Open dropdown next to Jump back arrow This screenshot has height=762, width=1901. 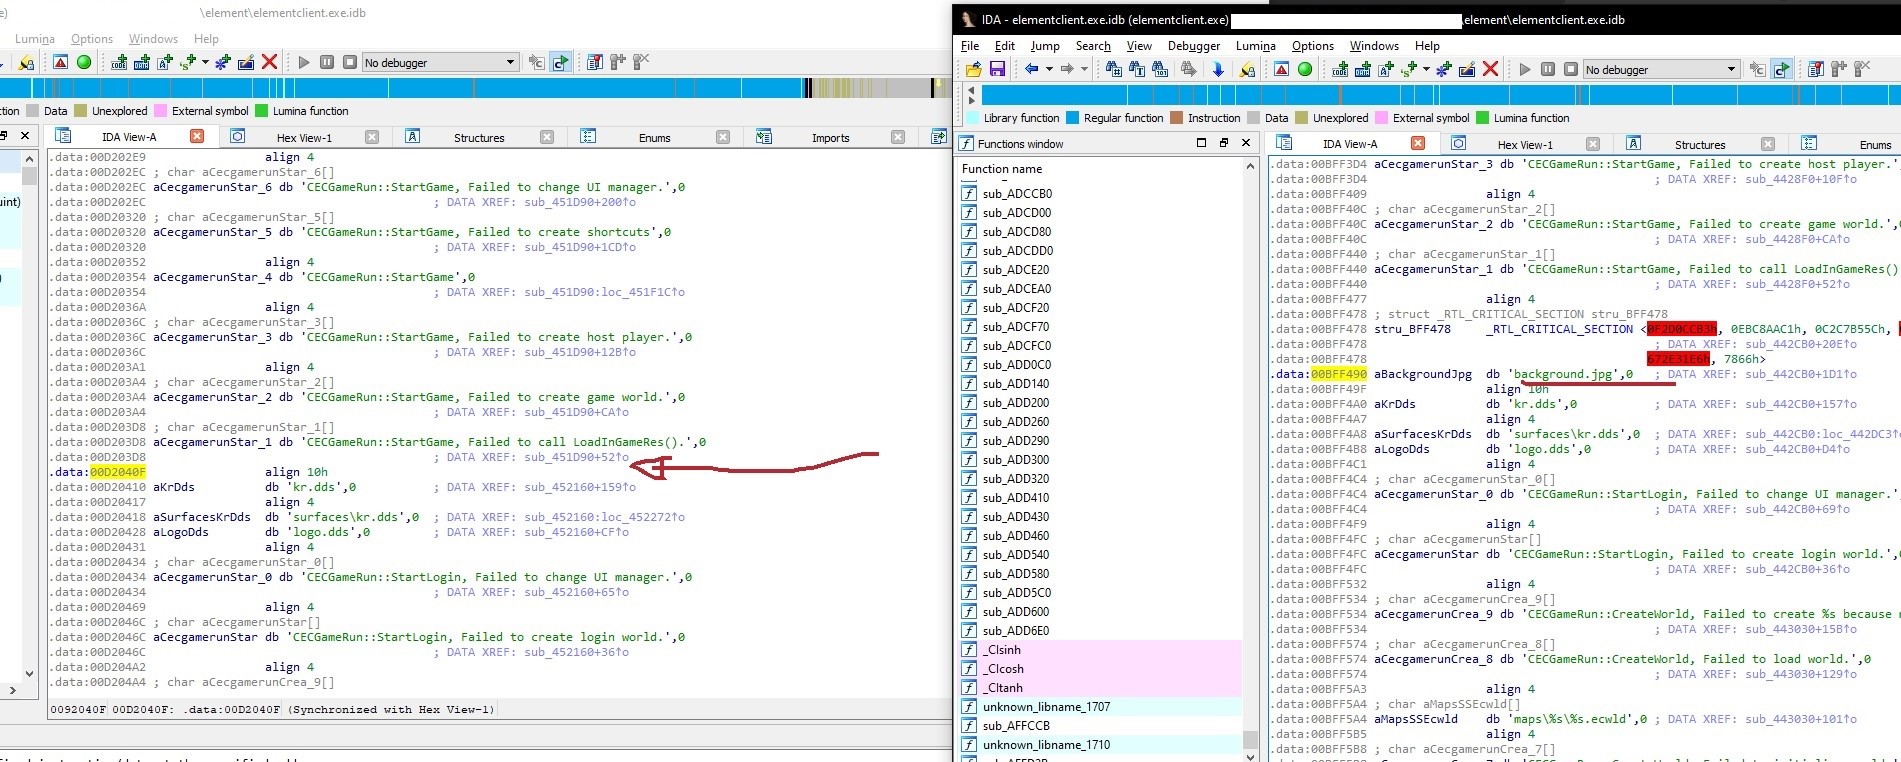pos(1049,69)
